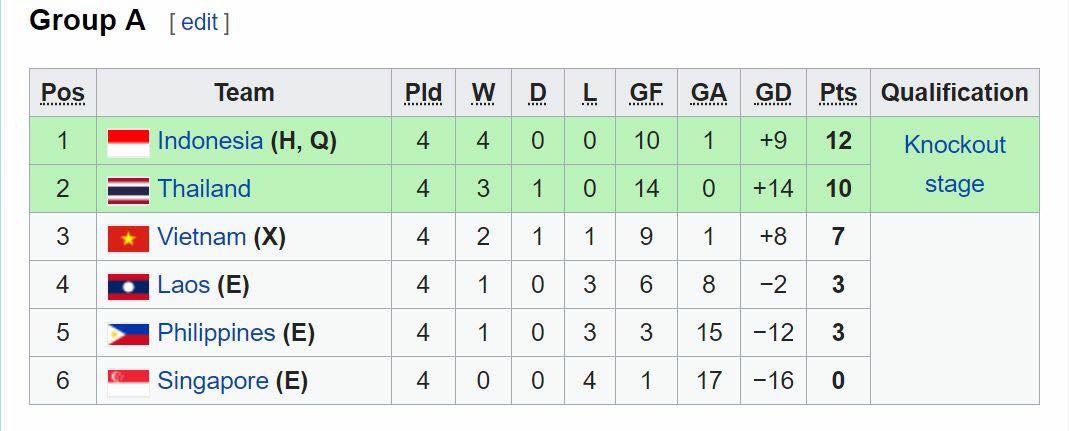Click the Thailand flag icon
The image size is (1069, 431).
128,191
